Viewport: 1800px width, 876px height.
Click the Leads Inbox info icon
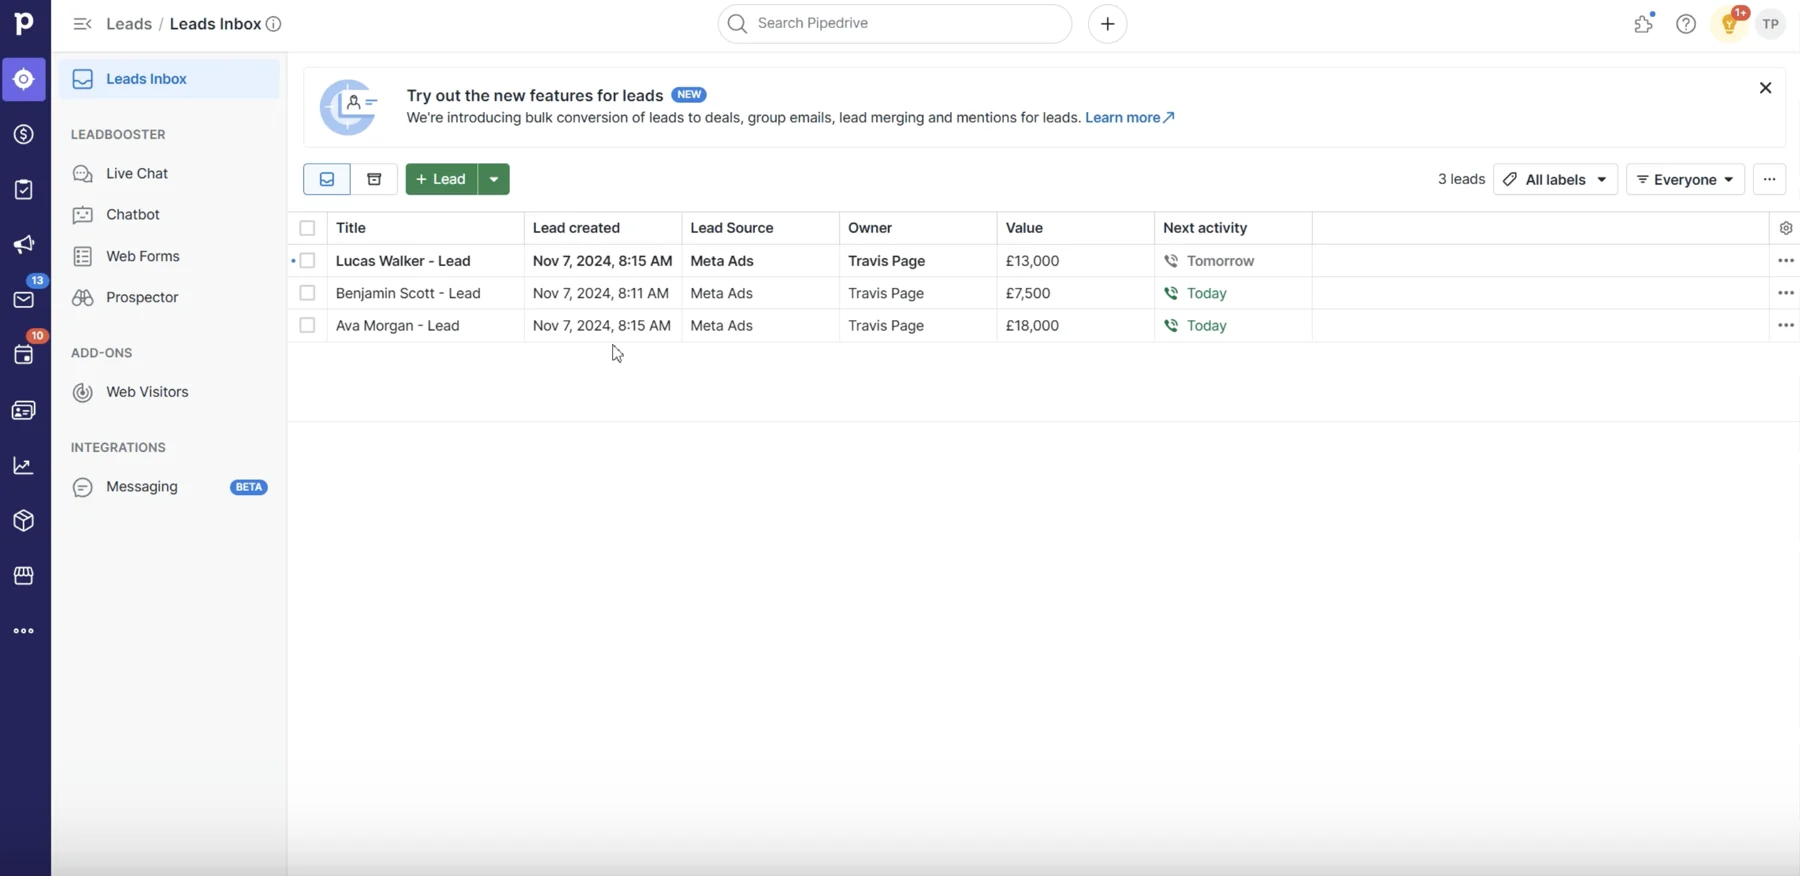click(x=274, y=24)
